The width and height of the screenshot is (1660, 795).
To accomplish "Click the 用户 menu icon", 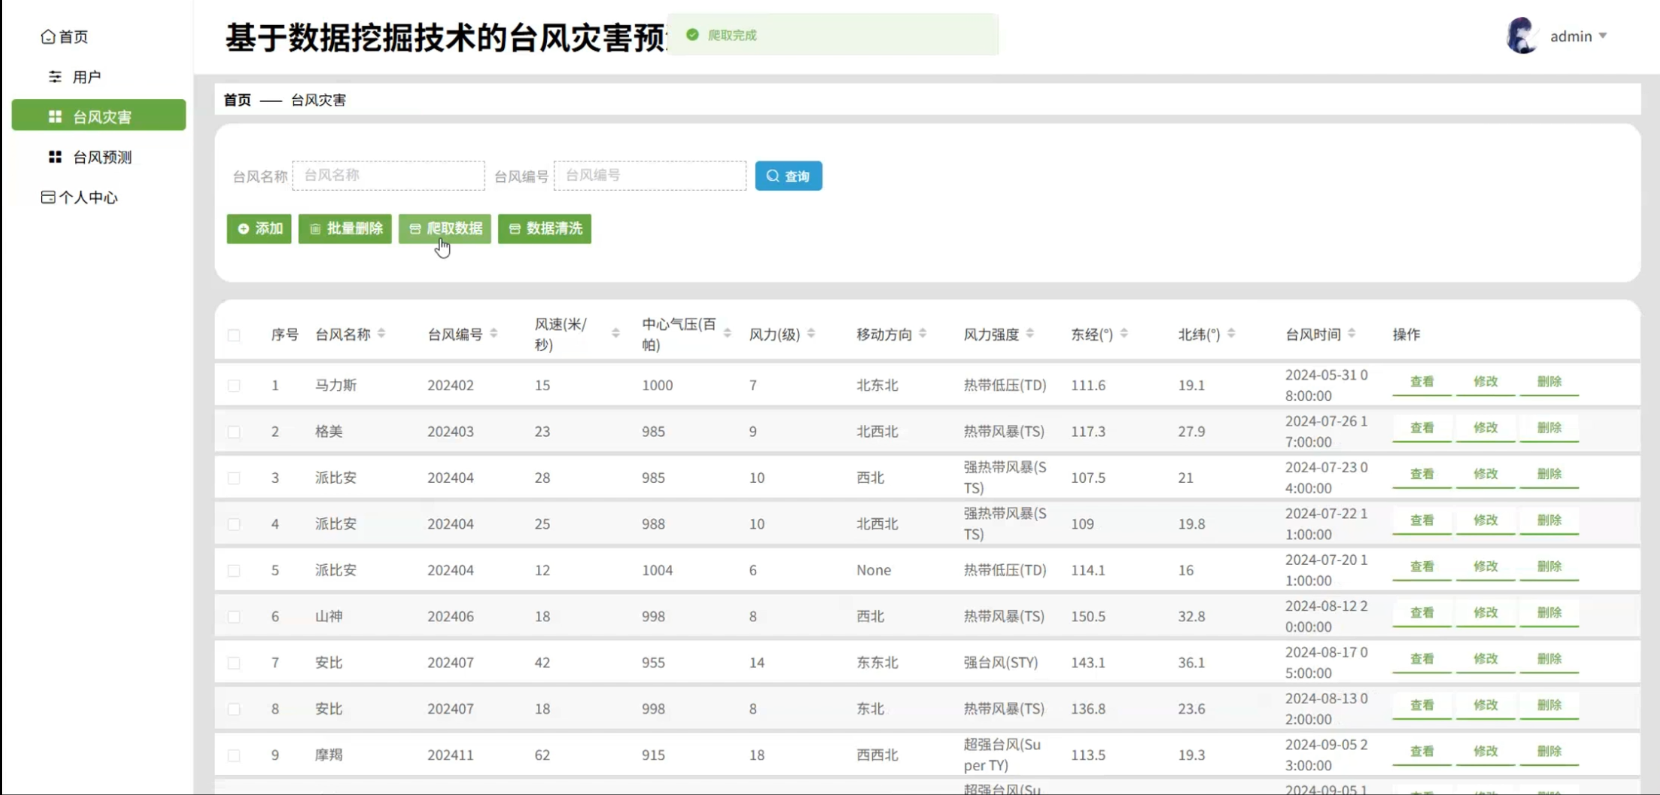I will (55, 77).
